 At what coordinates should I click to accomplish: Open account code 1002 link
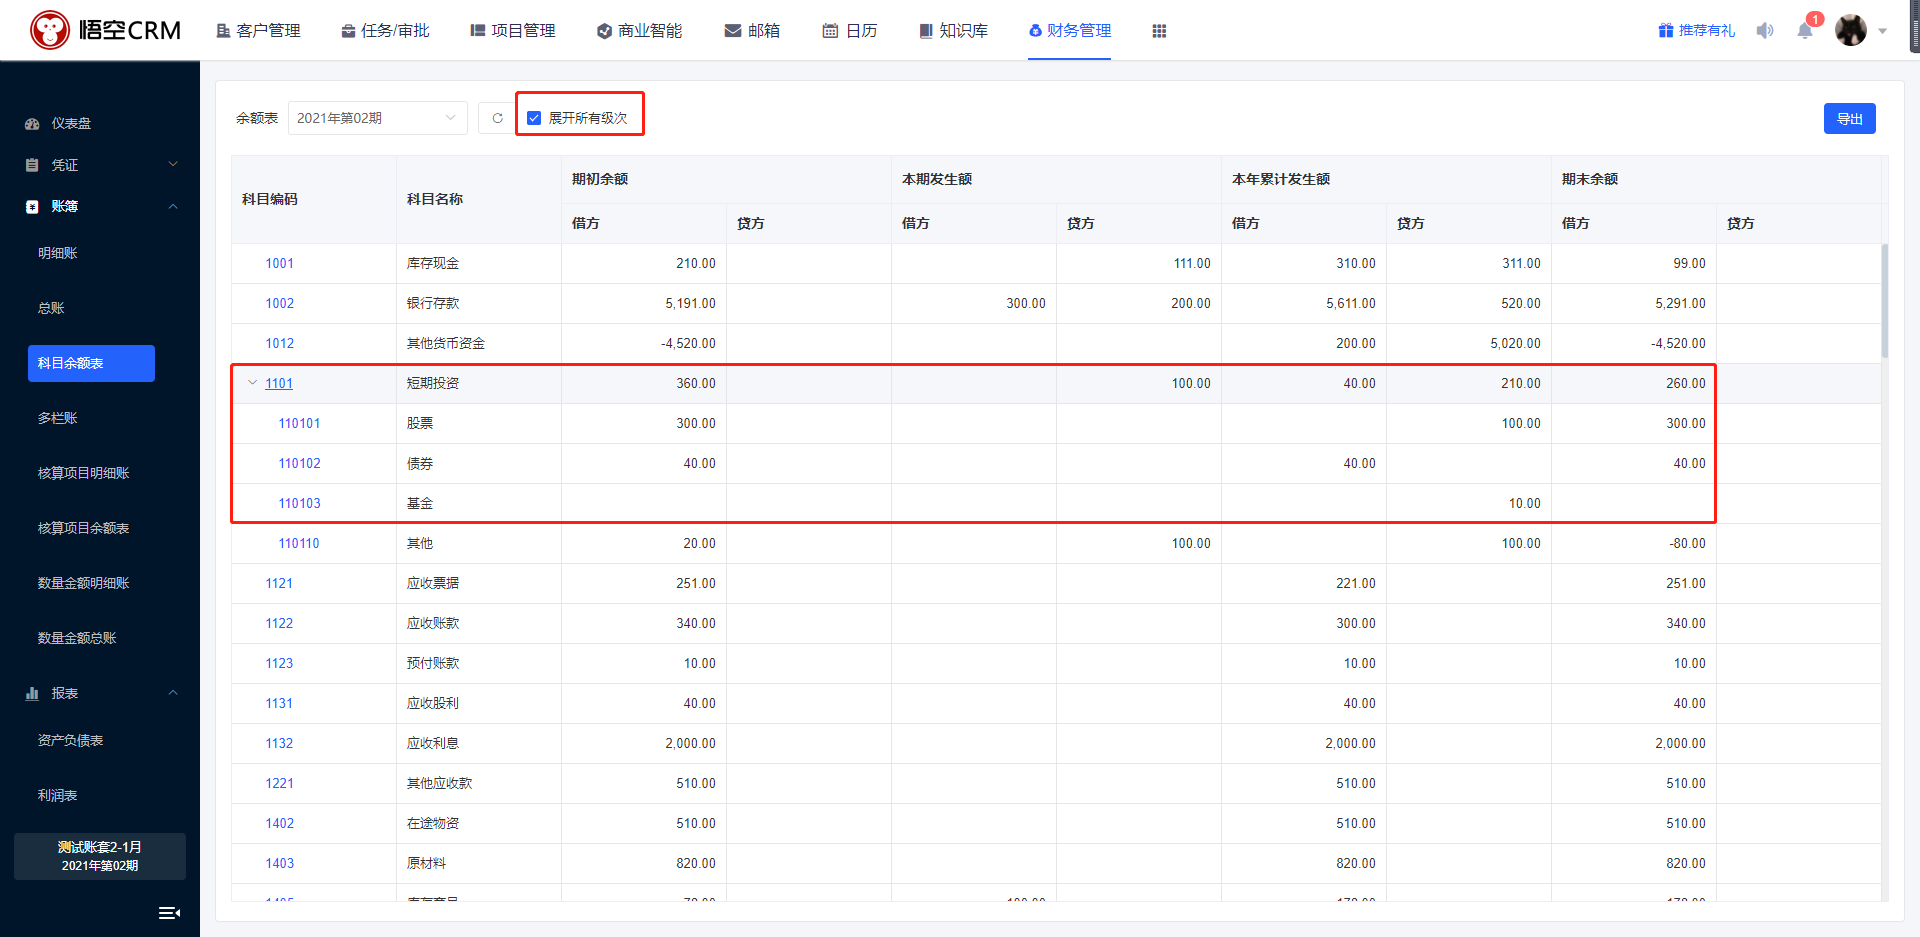point(279,303)
